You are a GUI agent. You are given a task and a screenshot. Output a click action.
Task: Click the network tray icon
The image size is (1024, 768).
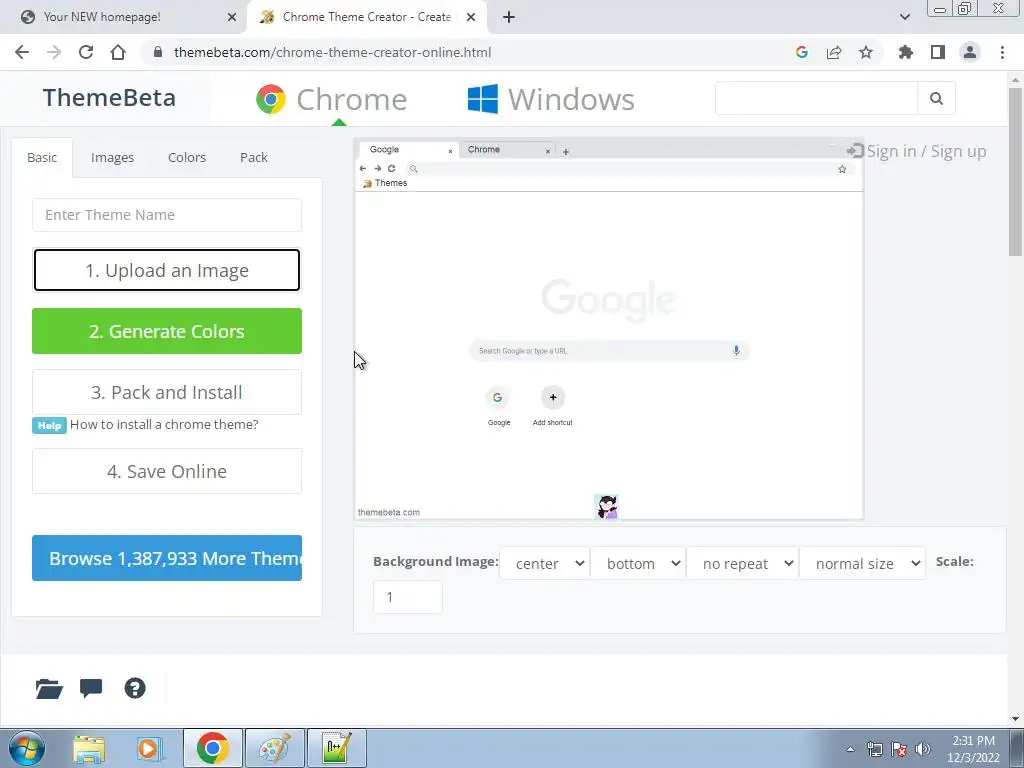coord(874,749)
